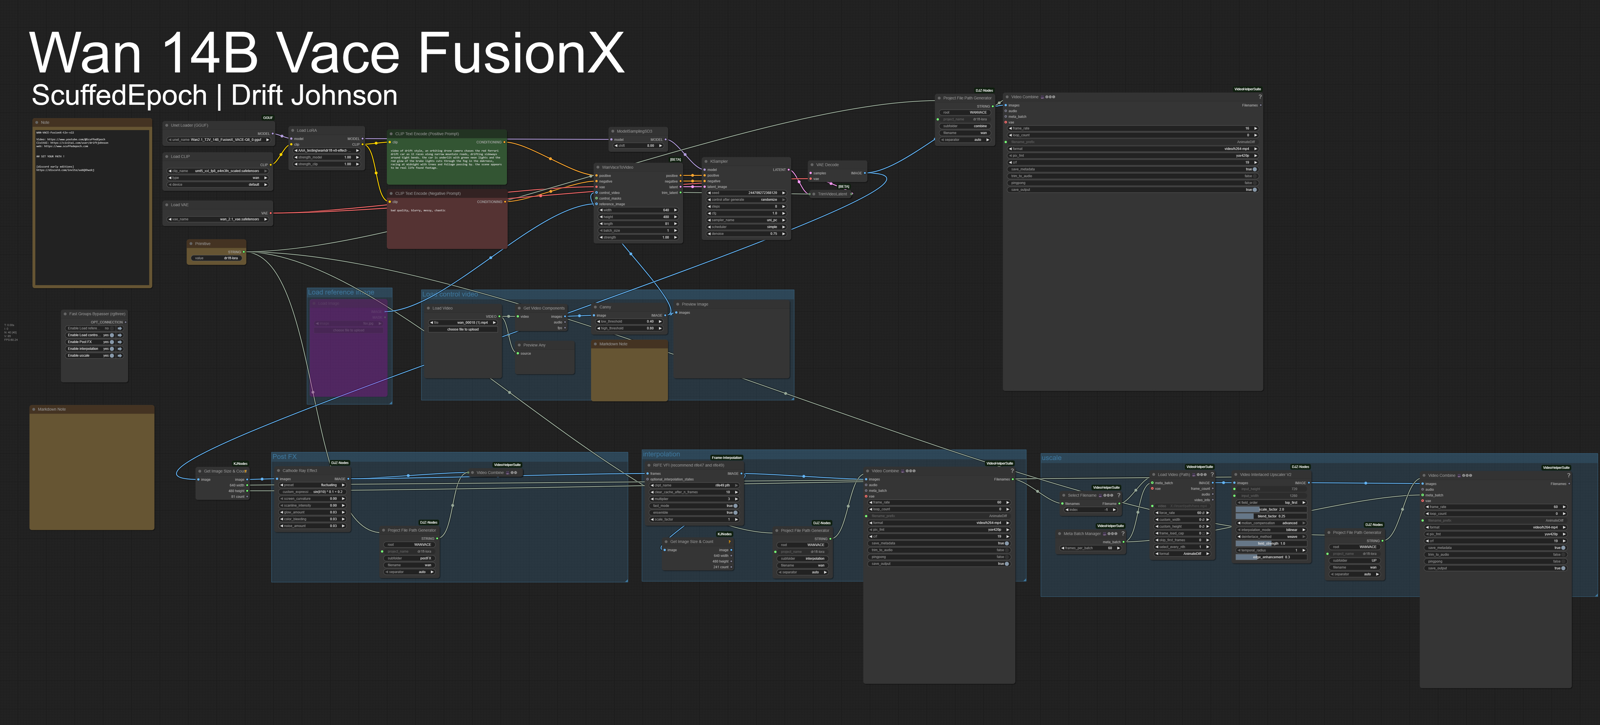
Task: Collapse the RIFE VFI node
Action: coord(649,465)
